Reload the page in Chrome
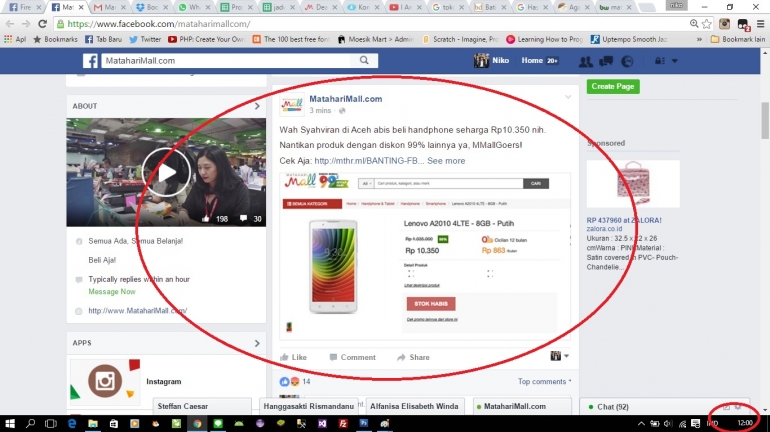Screen dimensions: 770x432 coord(43,24)
